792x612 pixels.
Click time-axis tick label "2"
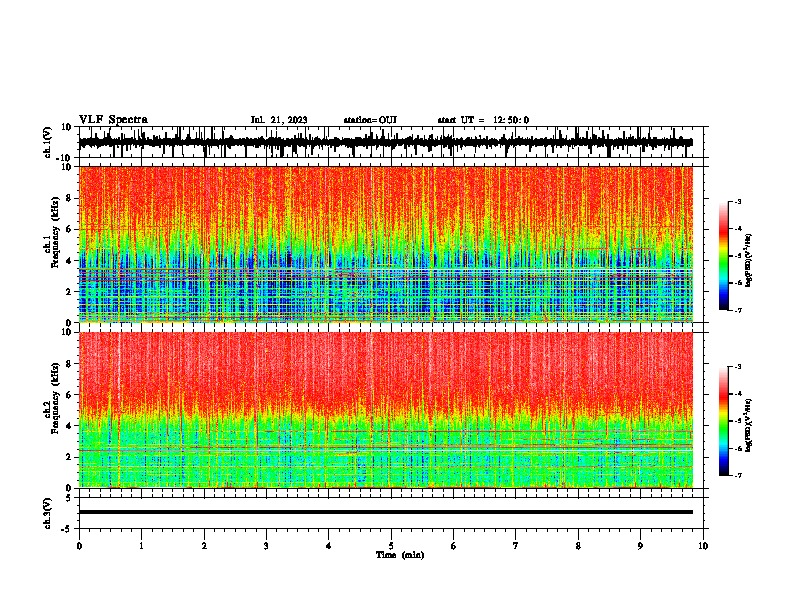click(204, 546)
